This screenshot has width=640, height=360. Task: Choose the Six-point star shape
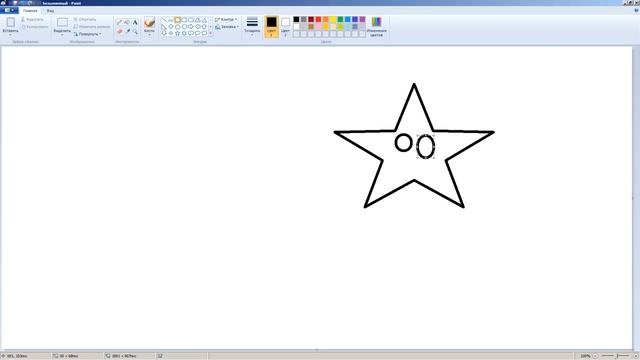pyautogui.click(x=184, y=33)
